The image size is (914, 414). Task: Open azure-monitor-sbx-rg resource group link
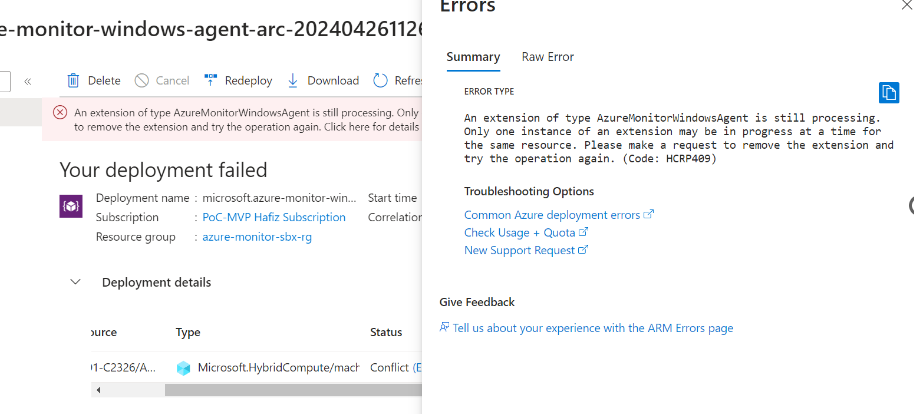pos(257,237)
